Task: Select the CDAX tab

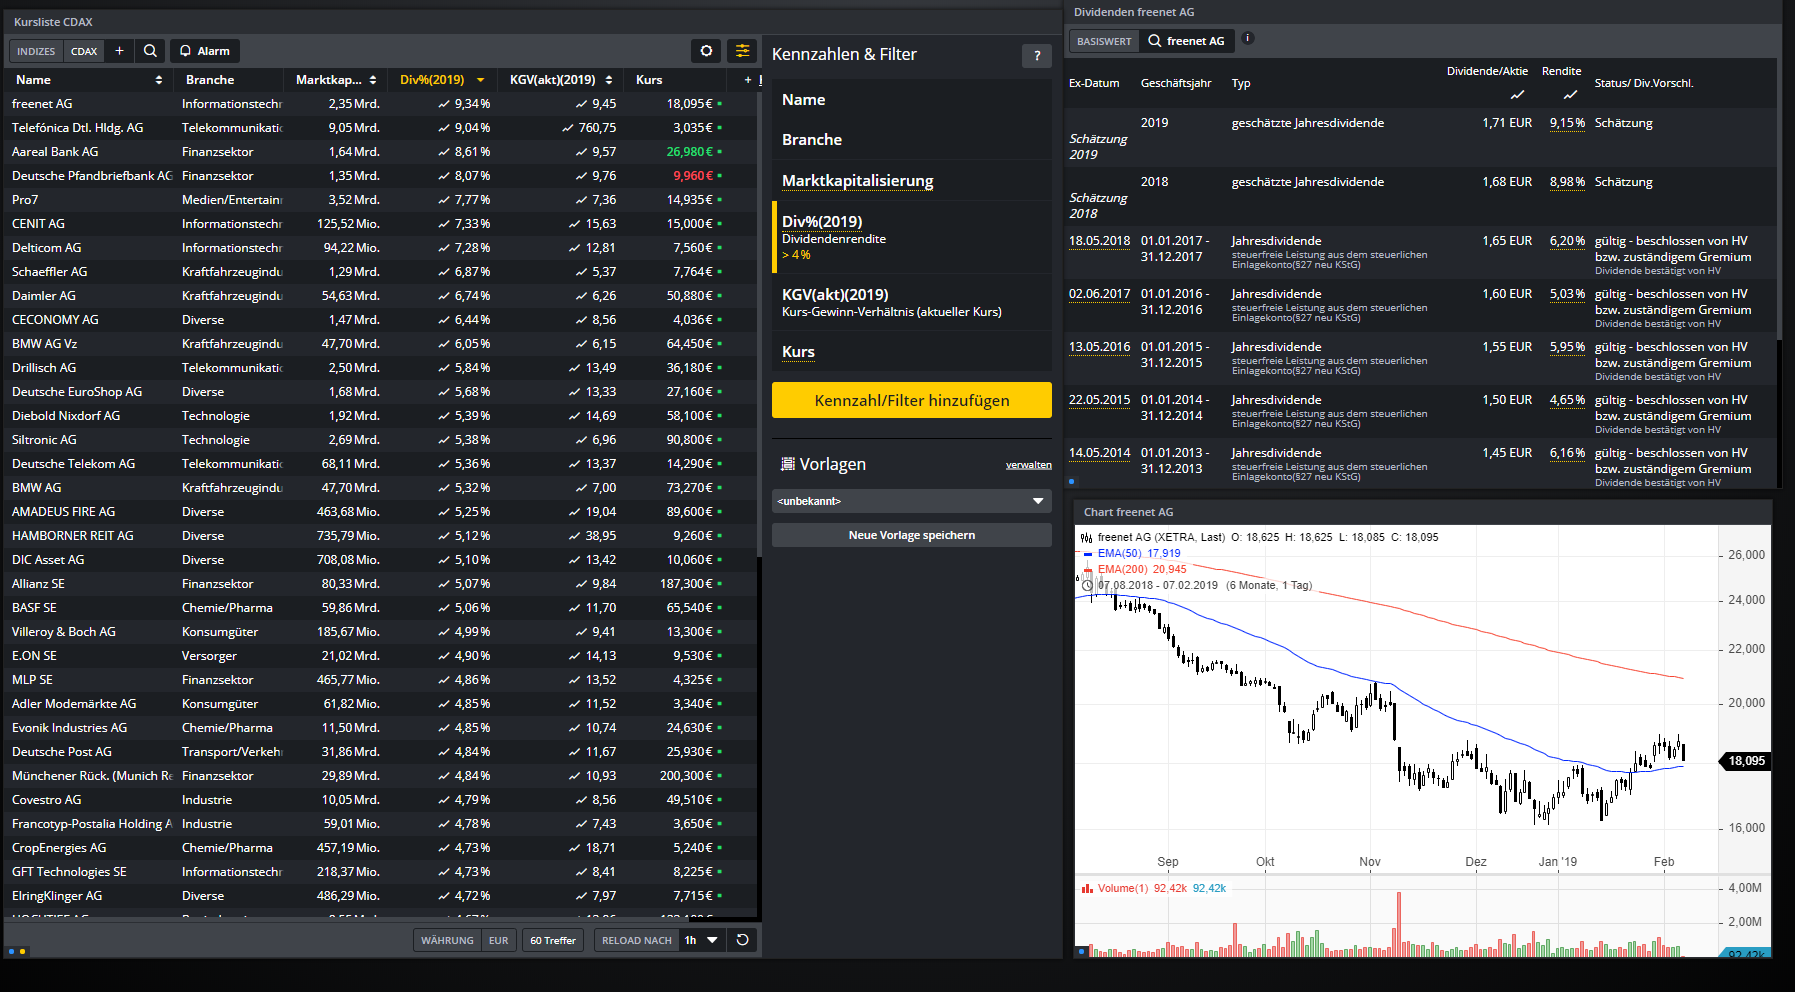Action: tap(84, 51)
